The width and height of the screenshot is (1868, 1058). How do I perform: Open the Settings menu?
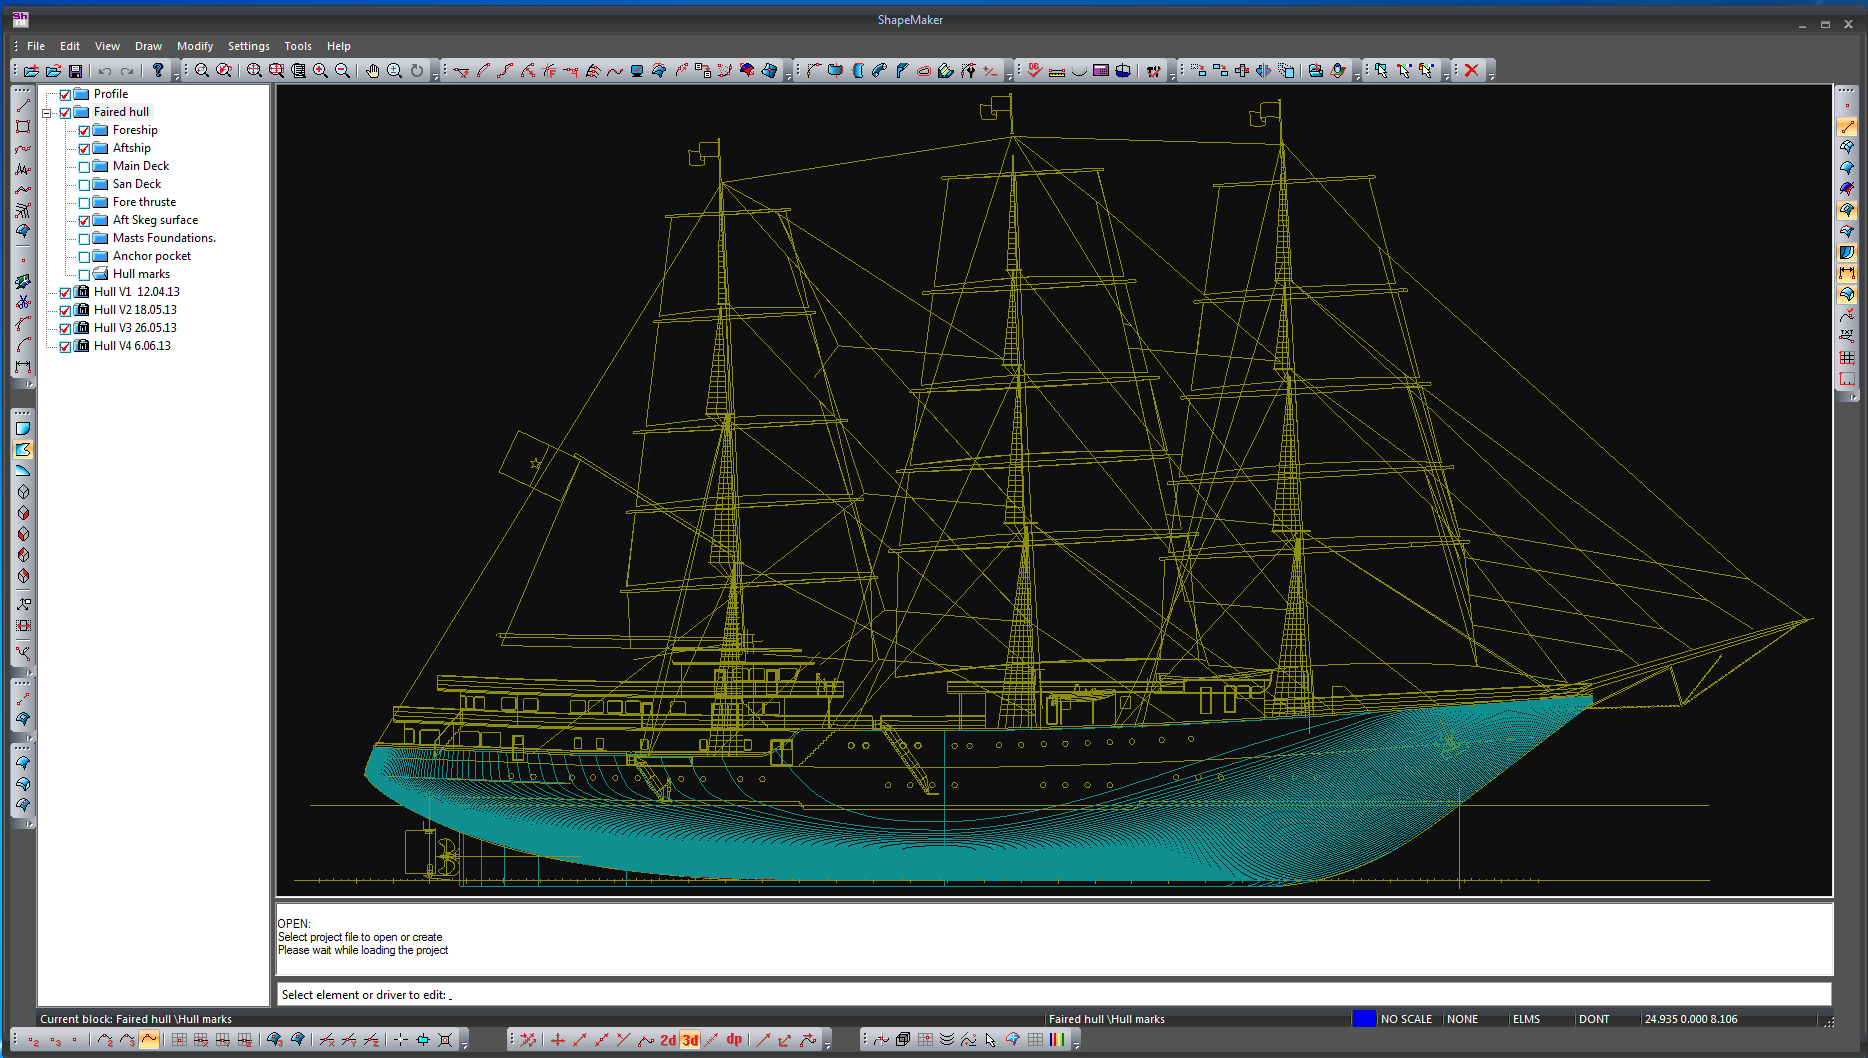click(x=248, y=46)
